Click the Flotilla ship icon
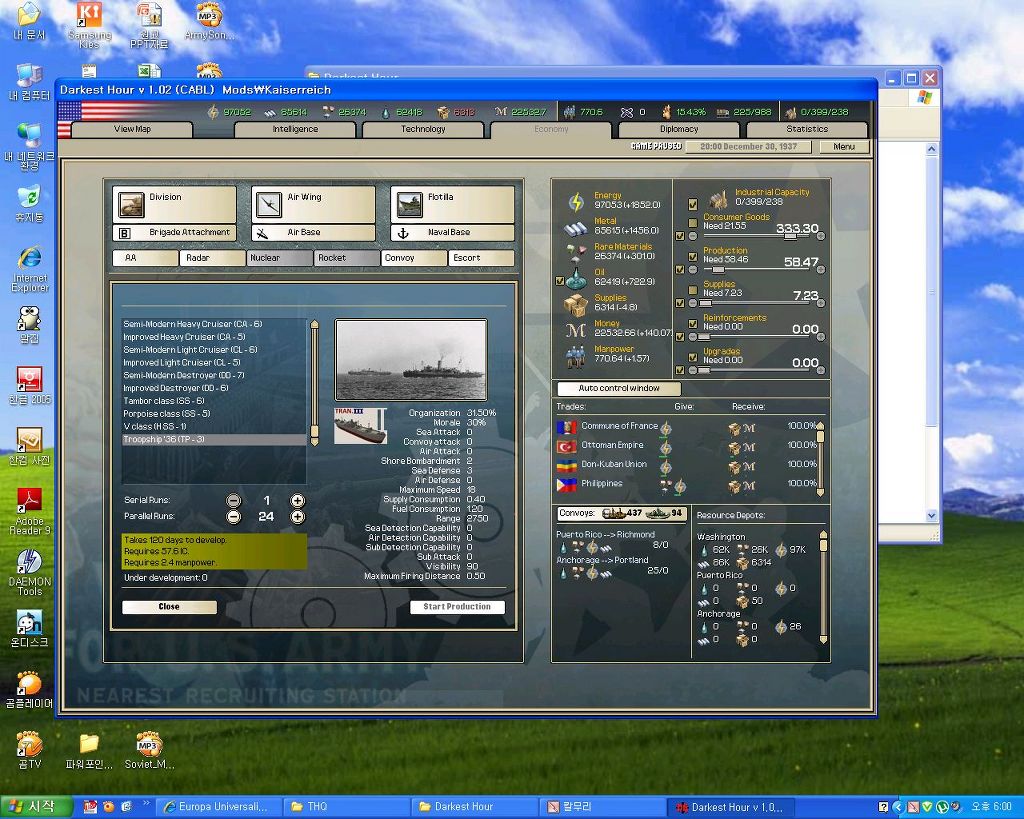Image resolution: width=1024 pixels, height=819 pixels. [x=409, y=204]
